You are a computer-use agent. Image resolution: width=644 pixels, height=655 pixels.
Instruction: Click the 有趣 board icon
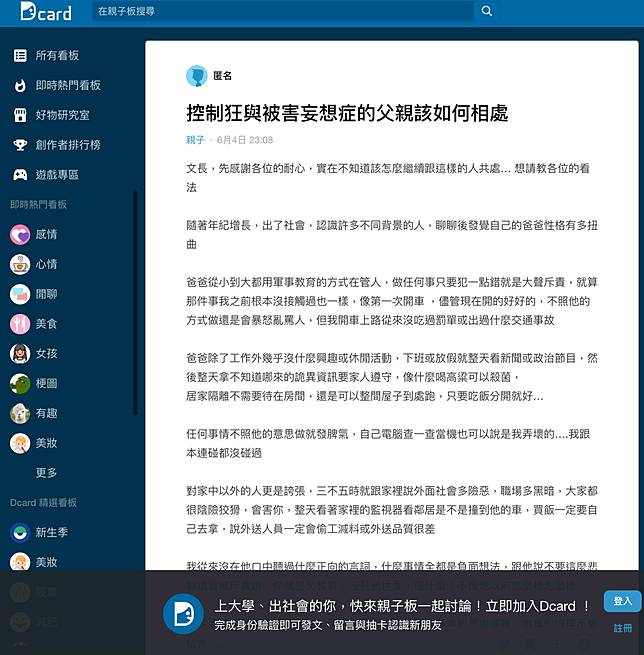click(x=20, y=414)
